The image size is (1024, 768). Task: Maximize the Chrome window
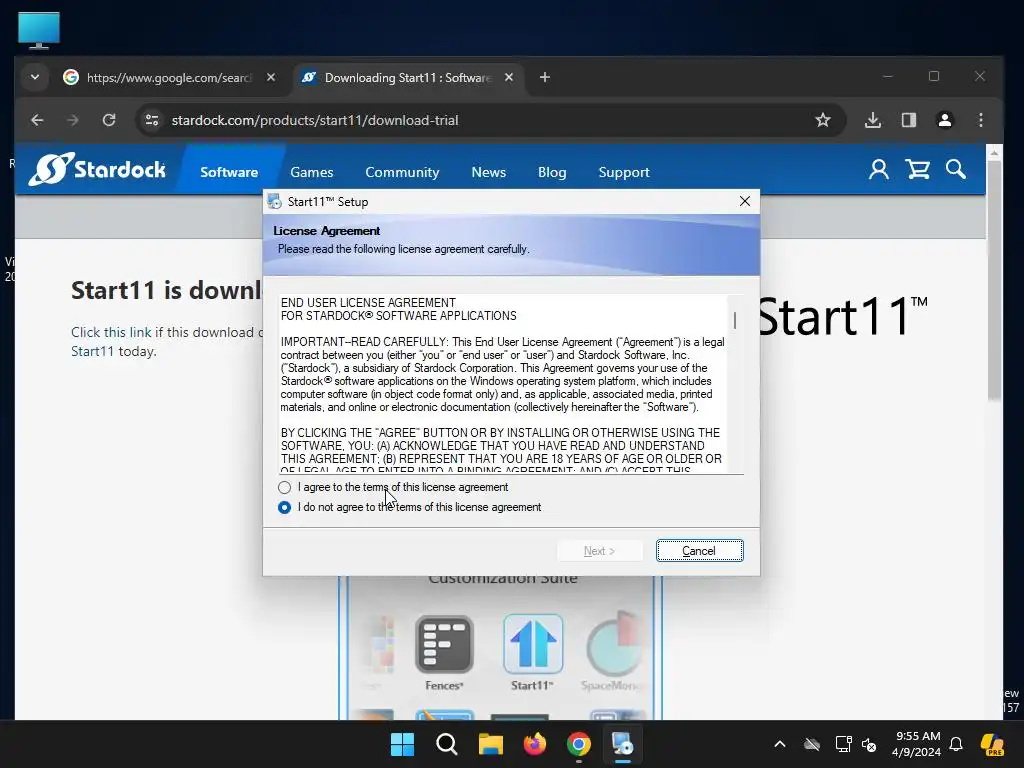(934, 76)
